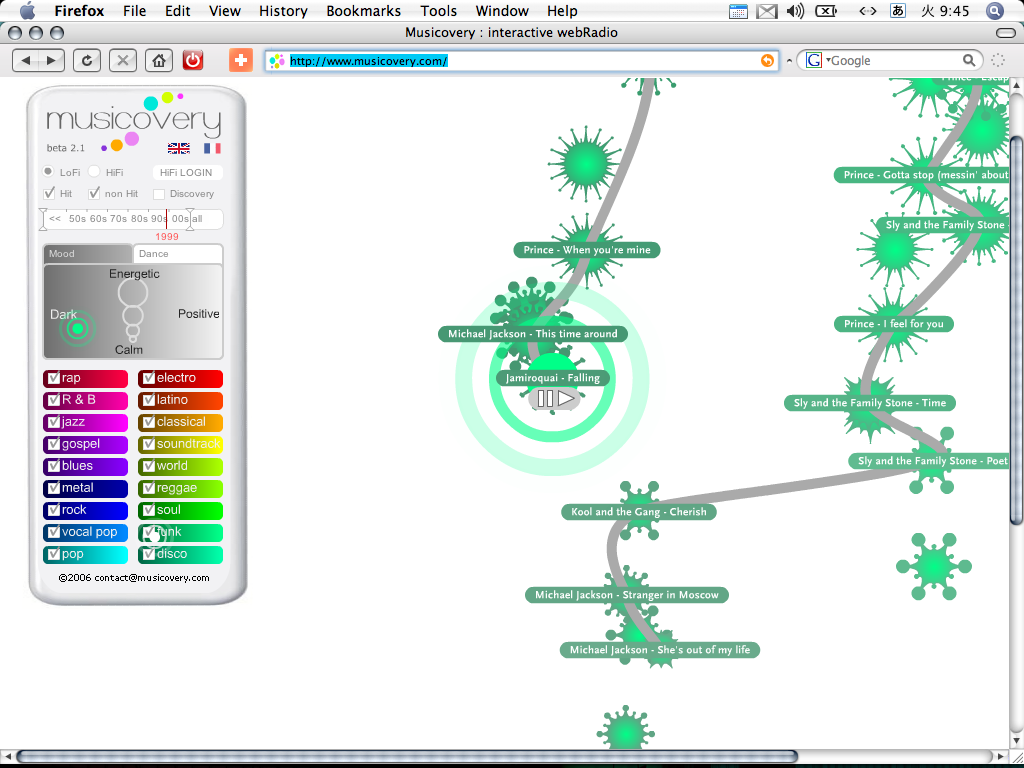
Task: Uncheck the classical genre
Action: pos(149,422)
